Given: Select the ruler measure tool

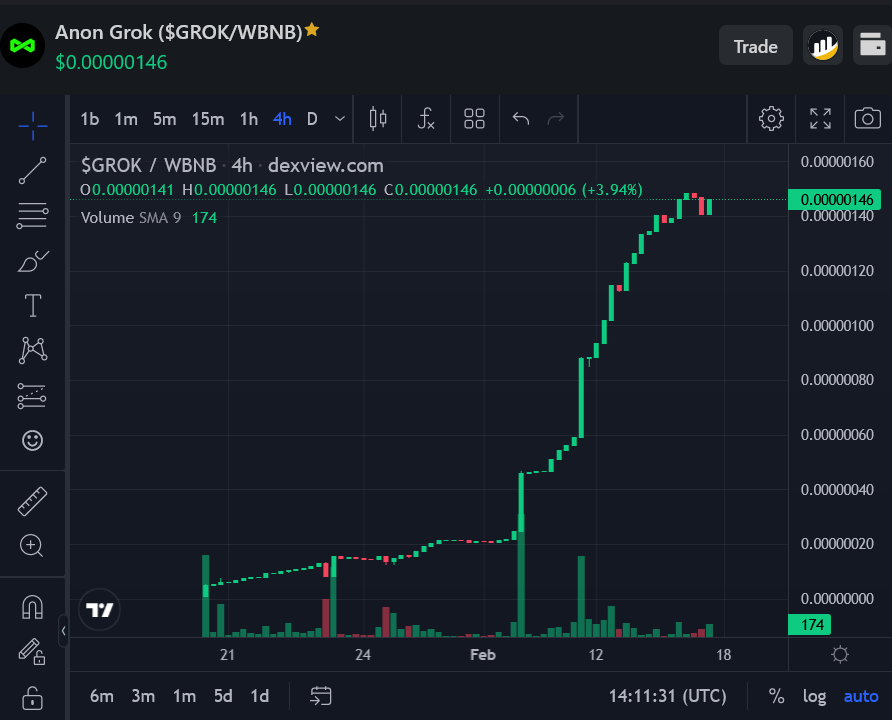Looking at the screenshot, I should tap(32, 501).
